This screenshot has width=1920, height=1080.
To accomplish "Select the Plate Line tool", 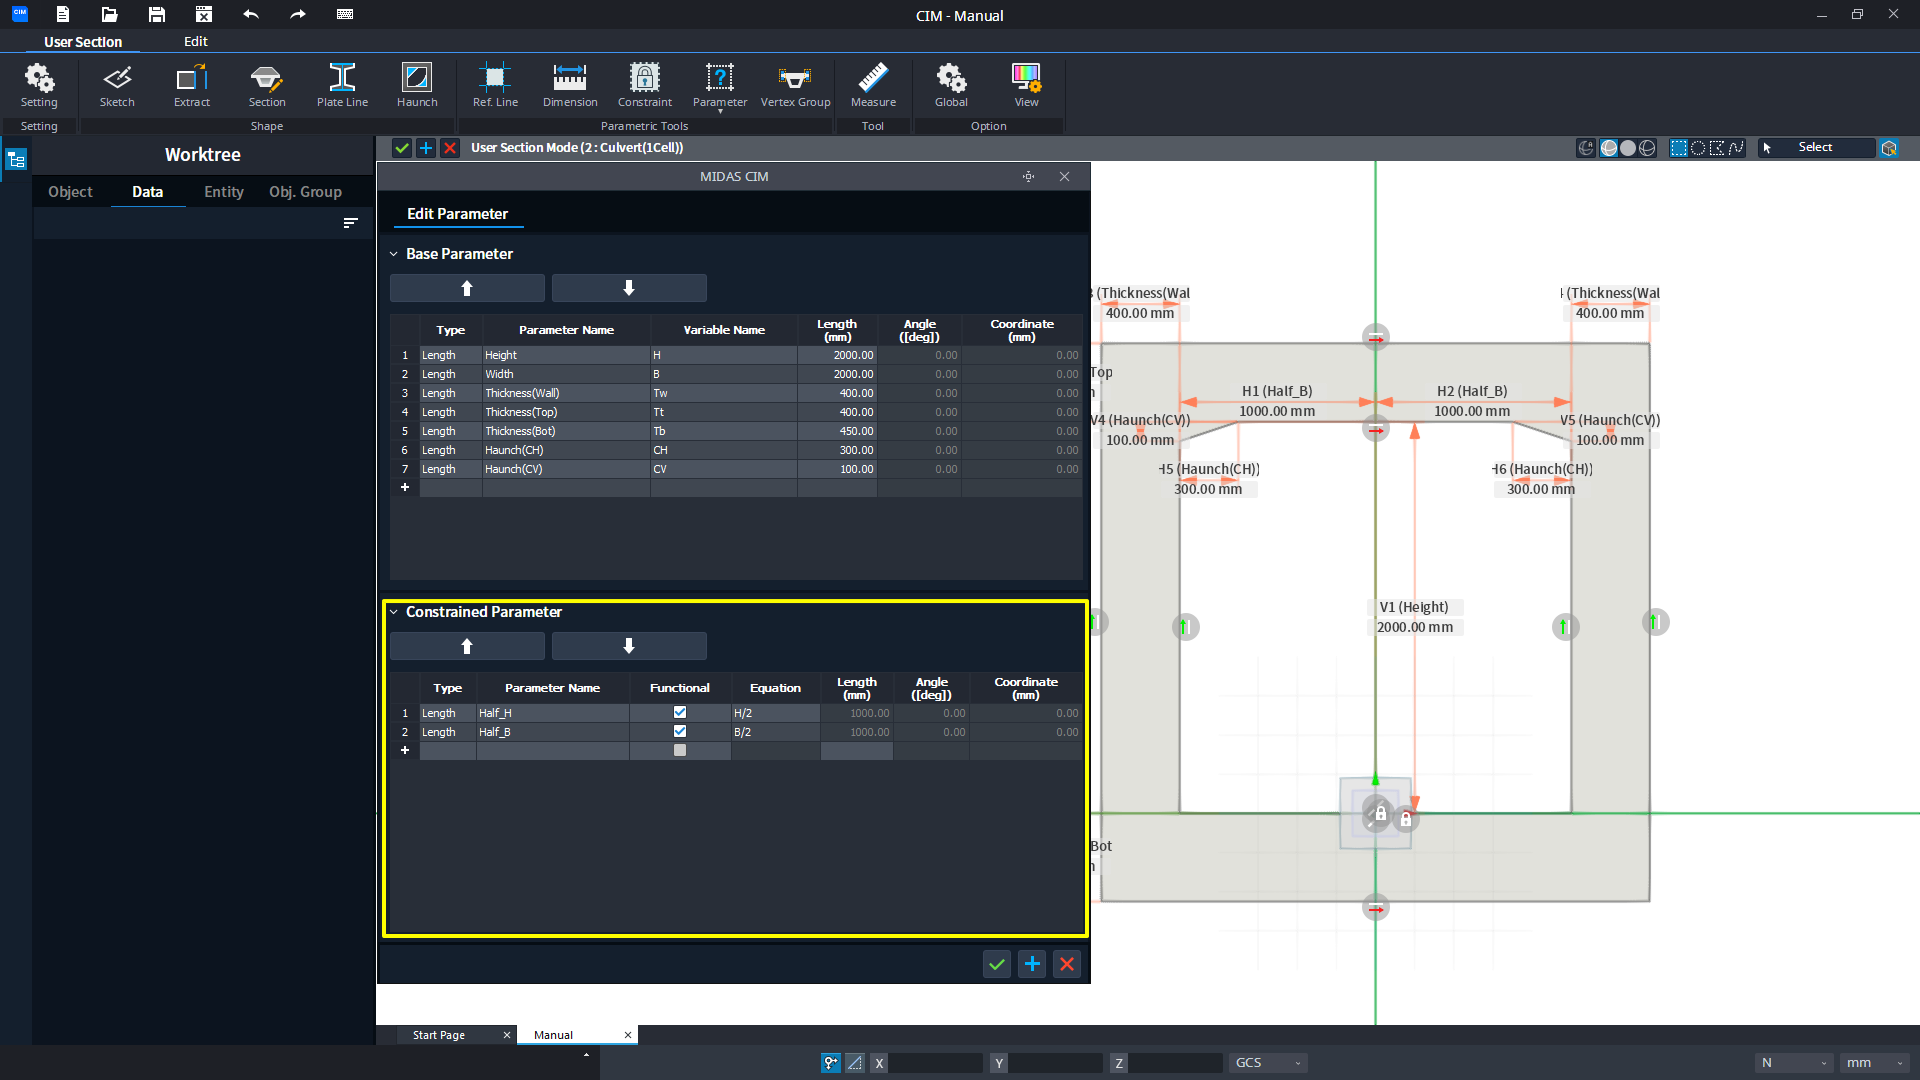I will [342, 86].
